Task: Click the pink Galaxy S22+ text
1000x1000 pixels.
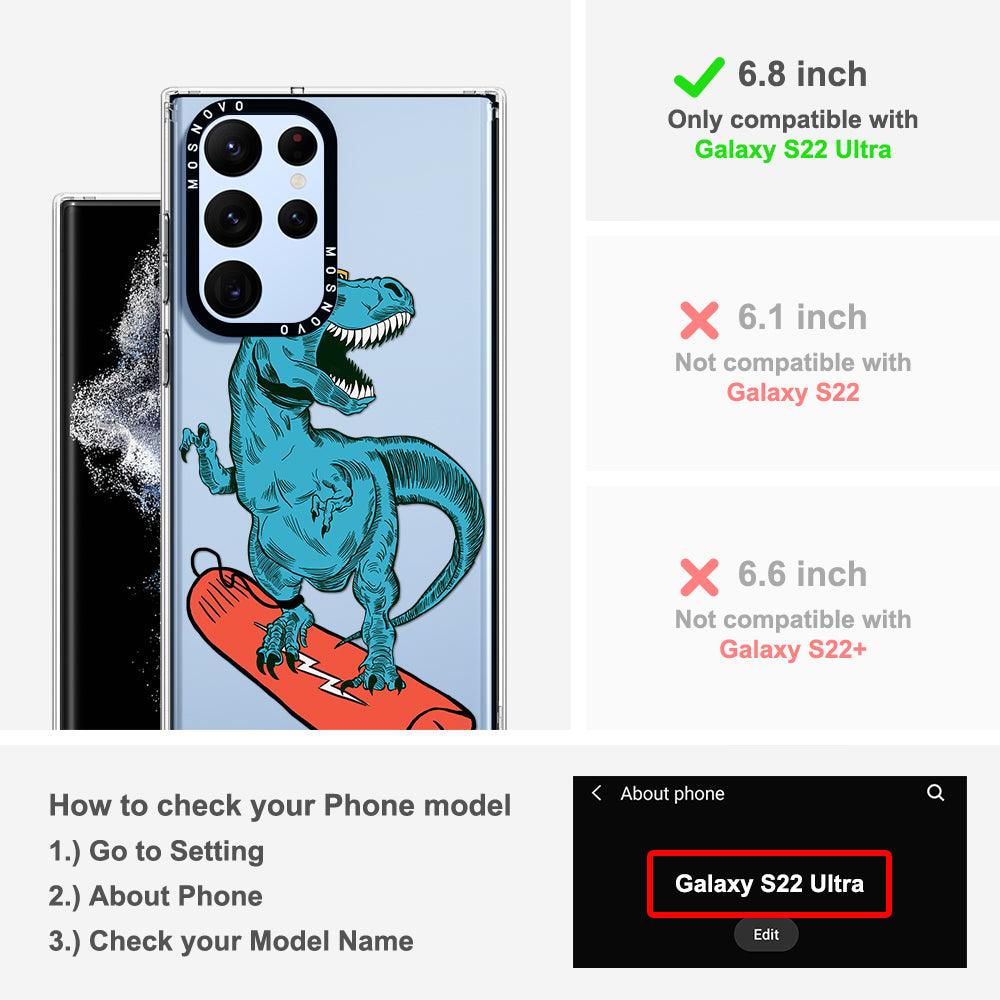Action: [x=793, y=649]
